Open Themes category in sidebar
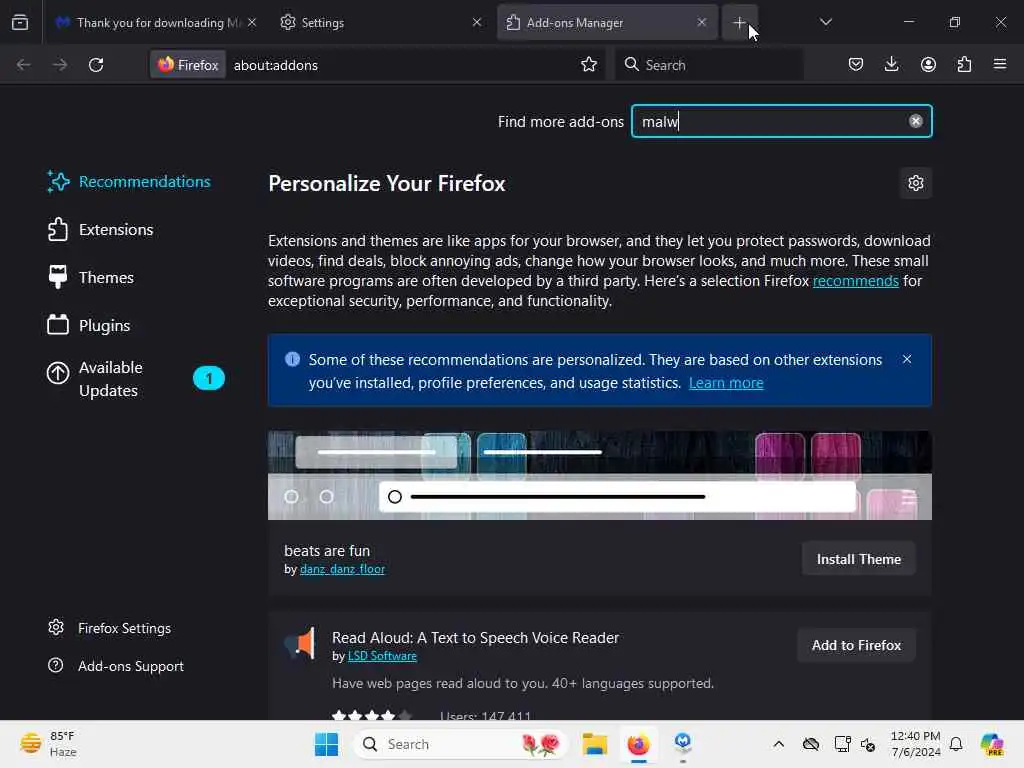The image size is (1024, 768). (90, 278)
